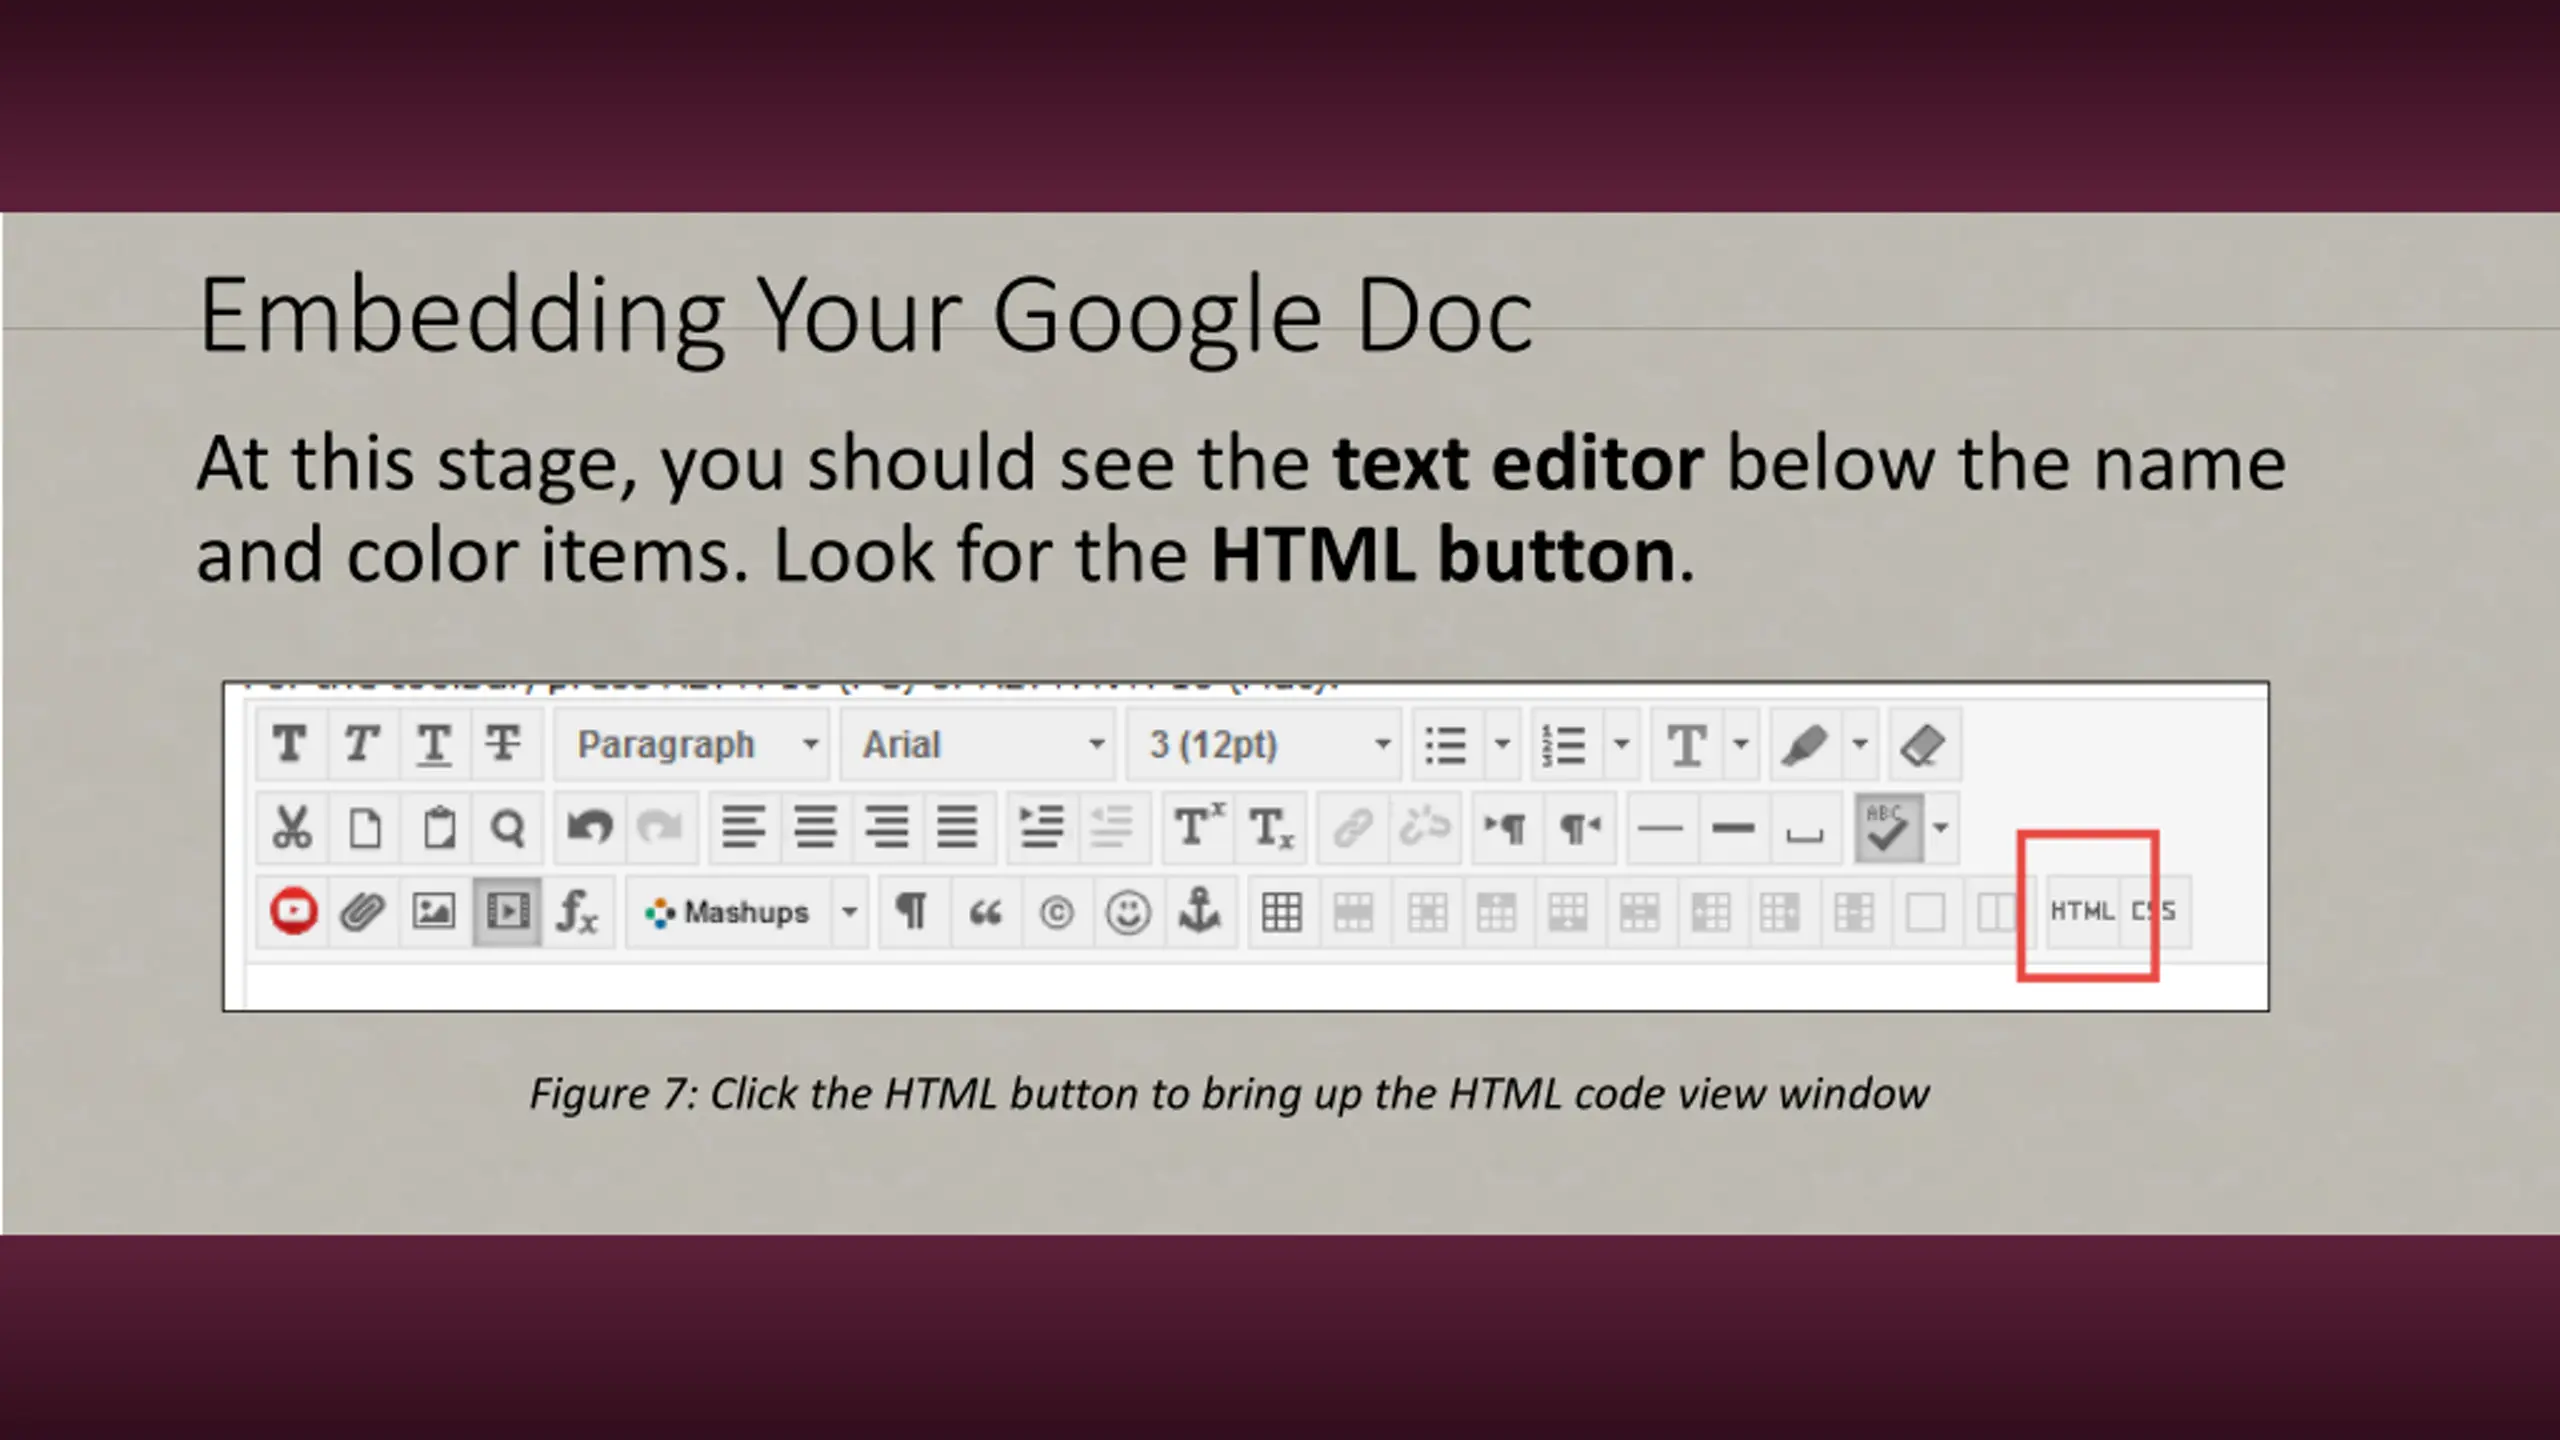The width and height of the screenshot is (2560, 1440).
Task: Align text right
Action: (887, 828)
